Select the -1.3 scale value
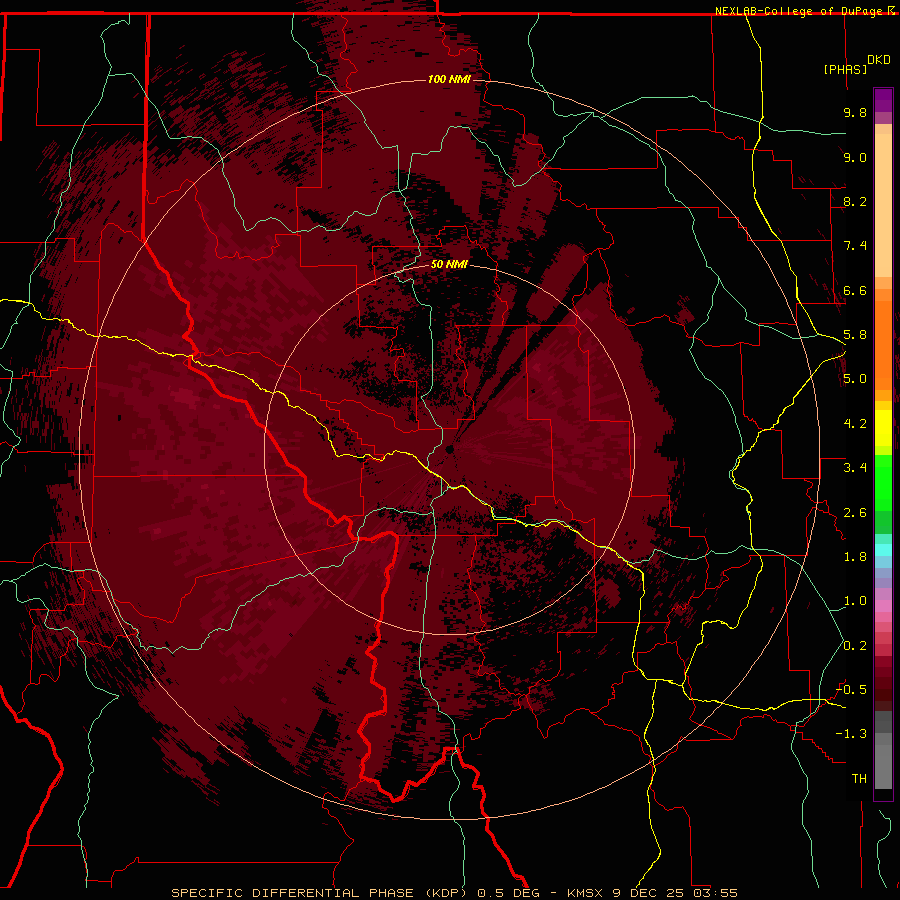 pos(851,734)
